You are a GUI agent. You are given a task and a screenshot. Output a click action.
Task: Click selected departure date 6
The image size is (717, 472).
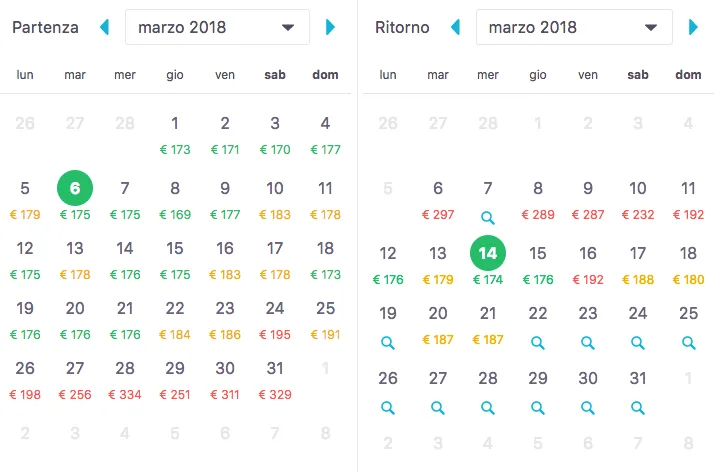point(75,187)
